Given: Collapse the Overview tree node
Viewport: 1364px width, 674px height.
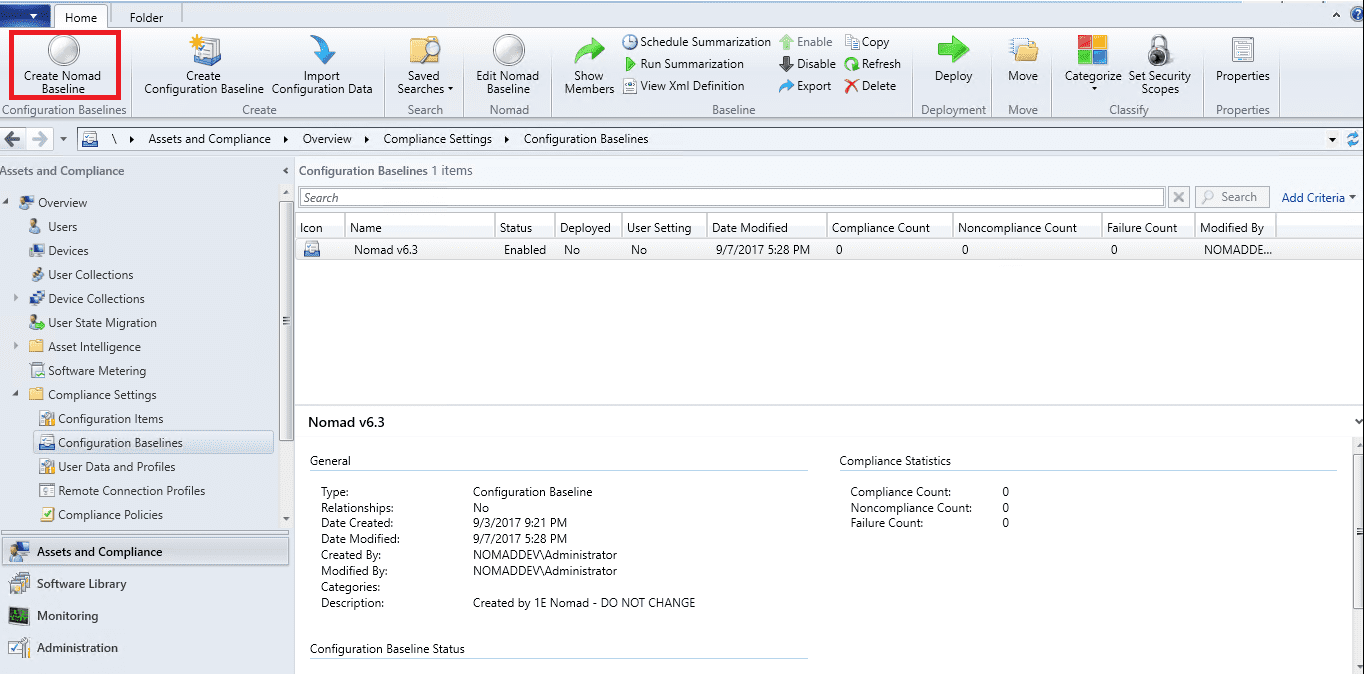Looking at the screenshot, I should point(7,202).
